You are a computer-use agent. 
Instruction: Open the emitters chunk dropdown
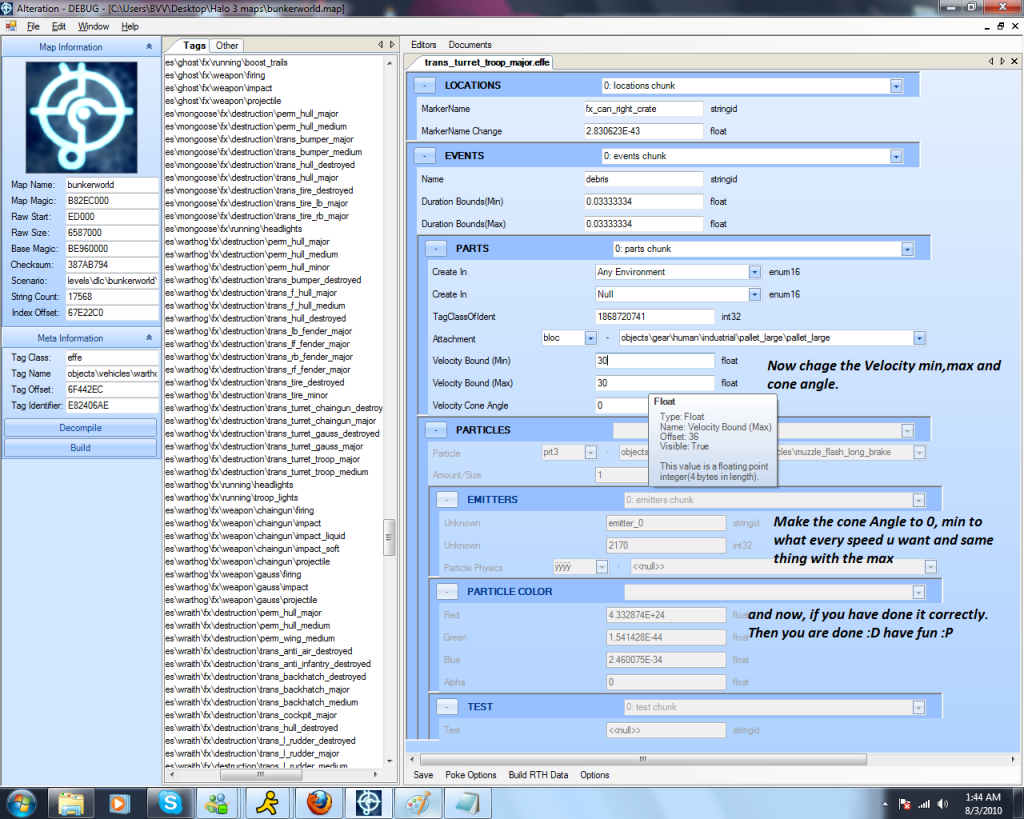point(918,500)
